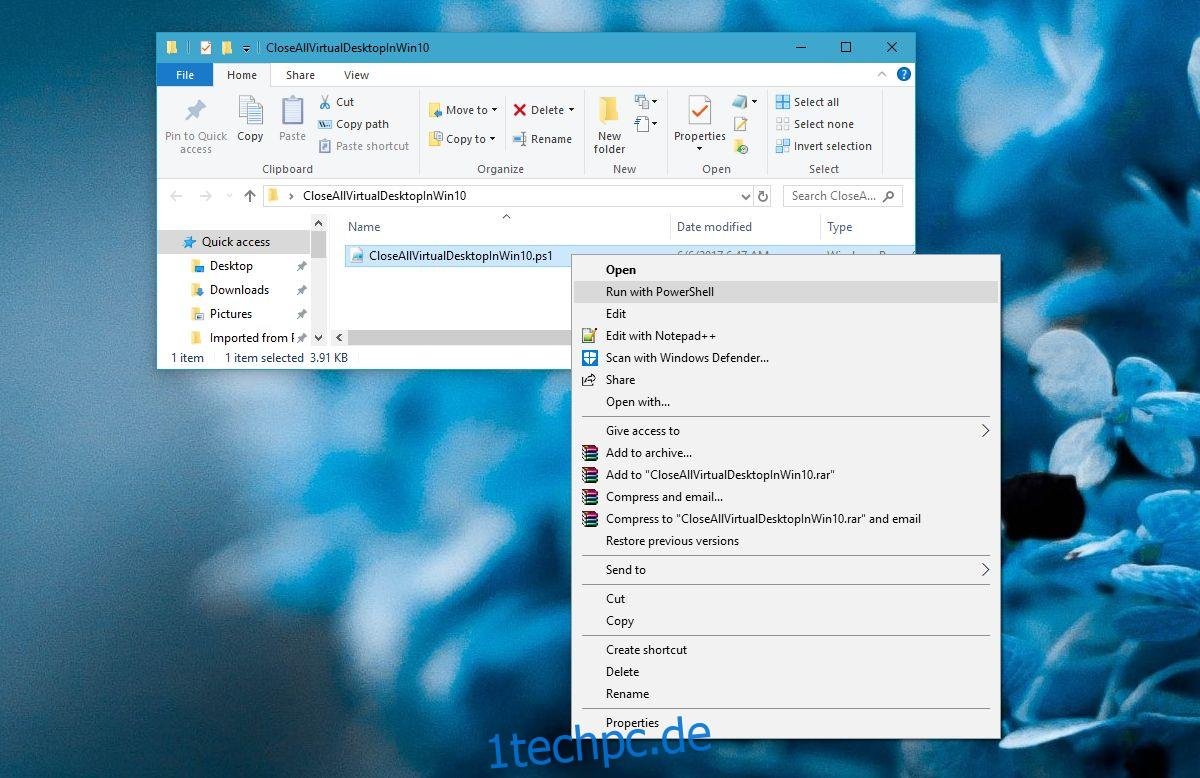Open the address bar history dropdown
This screenshot has width=1200, height=778.
pyautogui.click(x=746, y=196)
